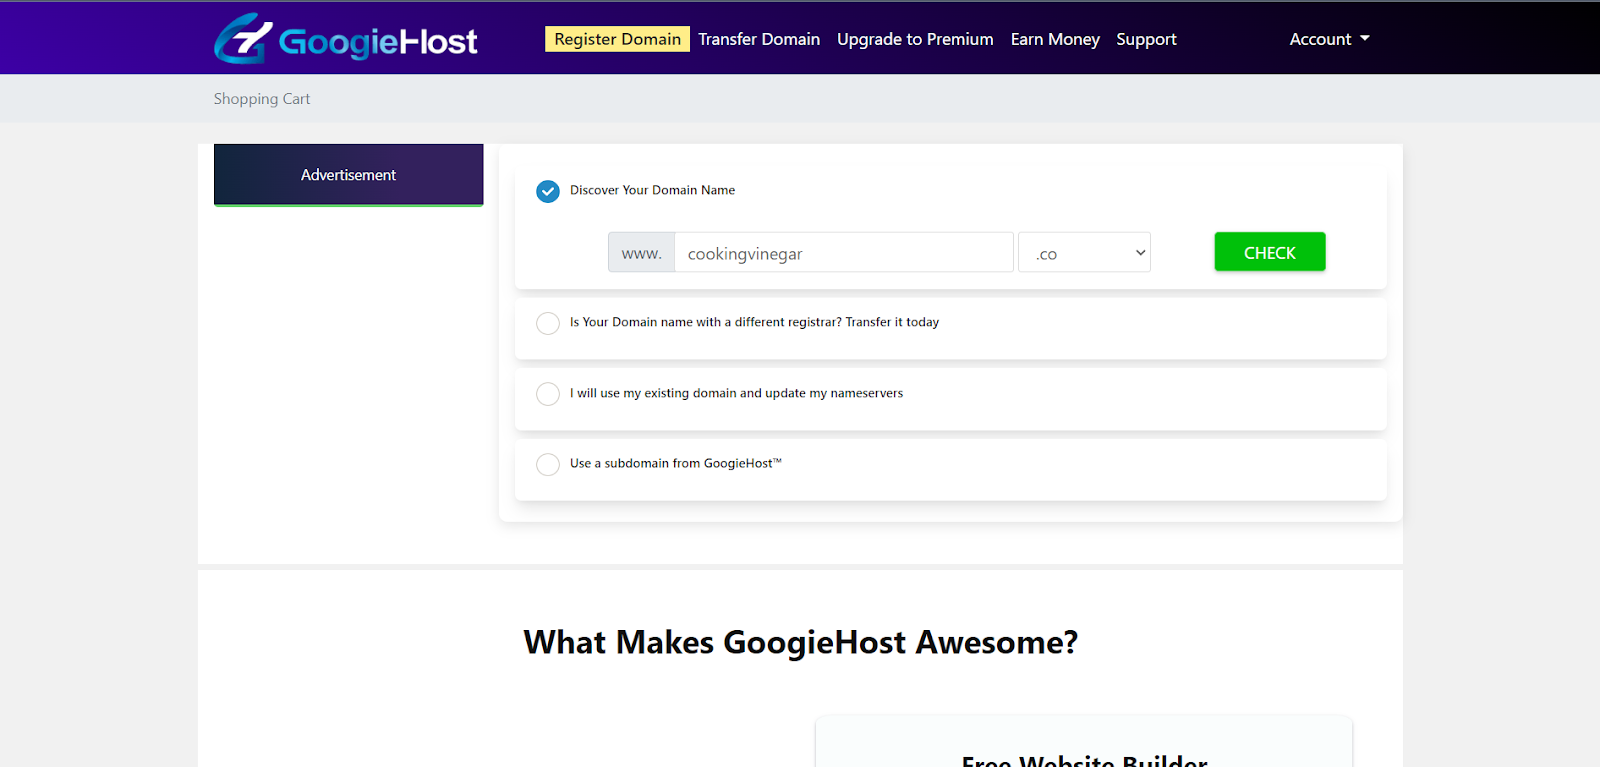Go to Upgrade to Premium

click(x=915, y=39)
